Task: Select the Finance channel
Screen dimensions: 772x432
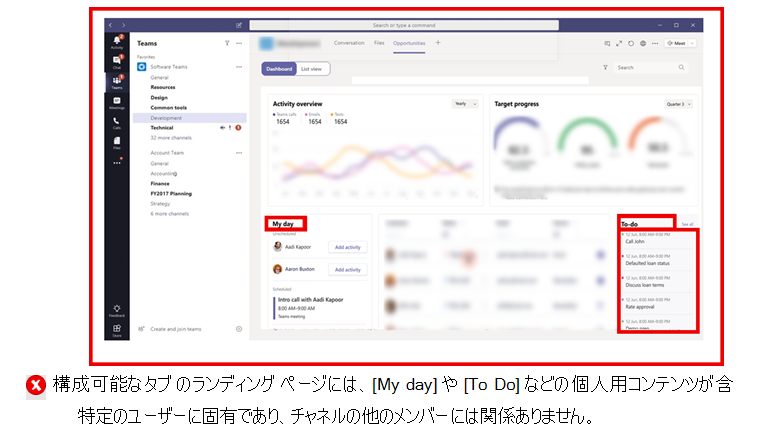Action: coord(160,183)
